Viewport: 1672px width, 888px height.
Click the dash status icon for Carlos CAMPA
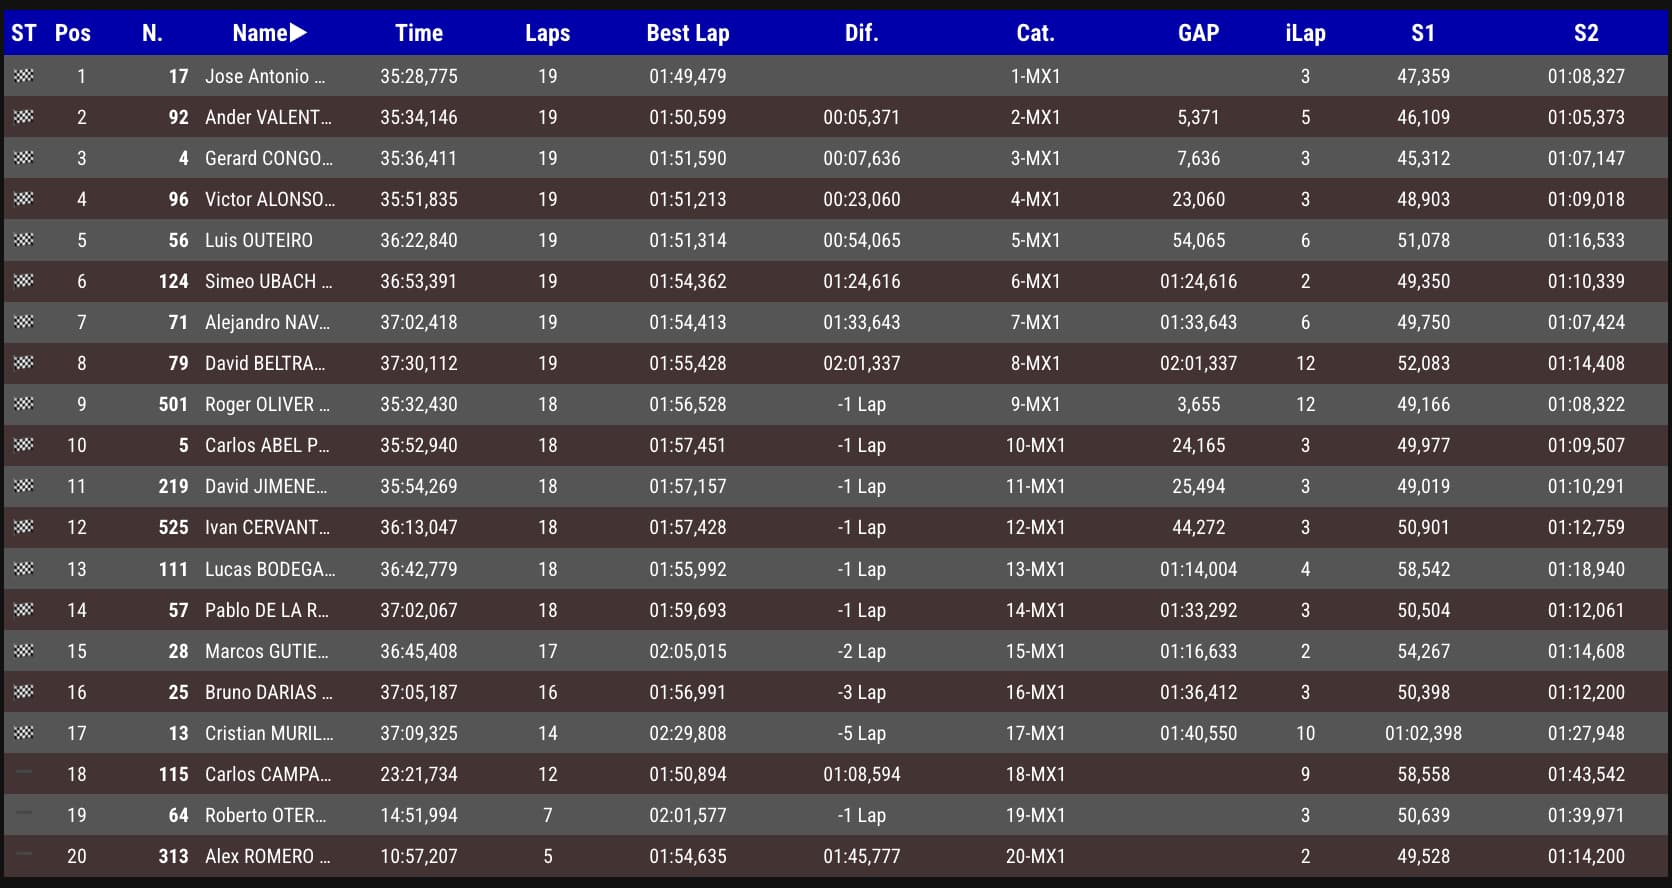coord(24,773)
